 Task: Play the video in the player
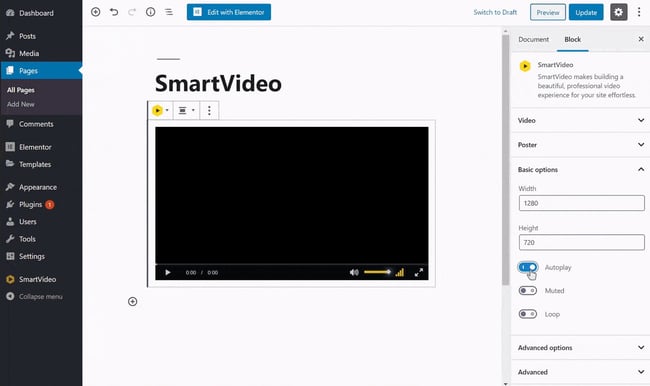pyautogui.click(x=168, y=272)
